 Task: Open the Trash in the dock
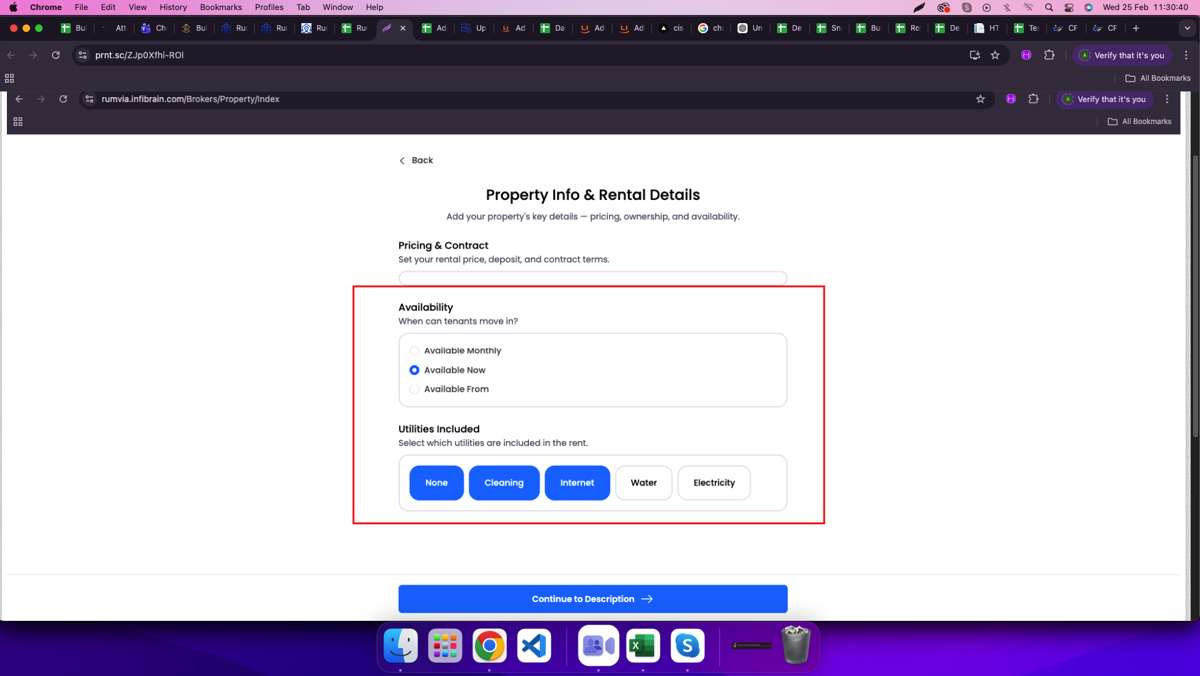pyautogui.click(x=796, y=645)
